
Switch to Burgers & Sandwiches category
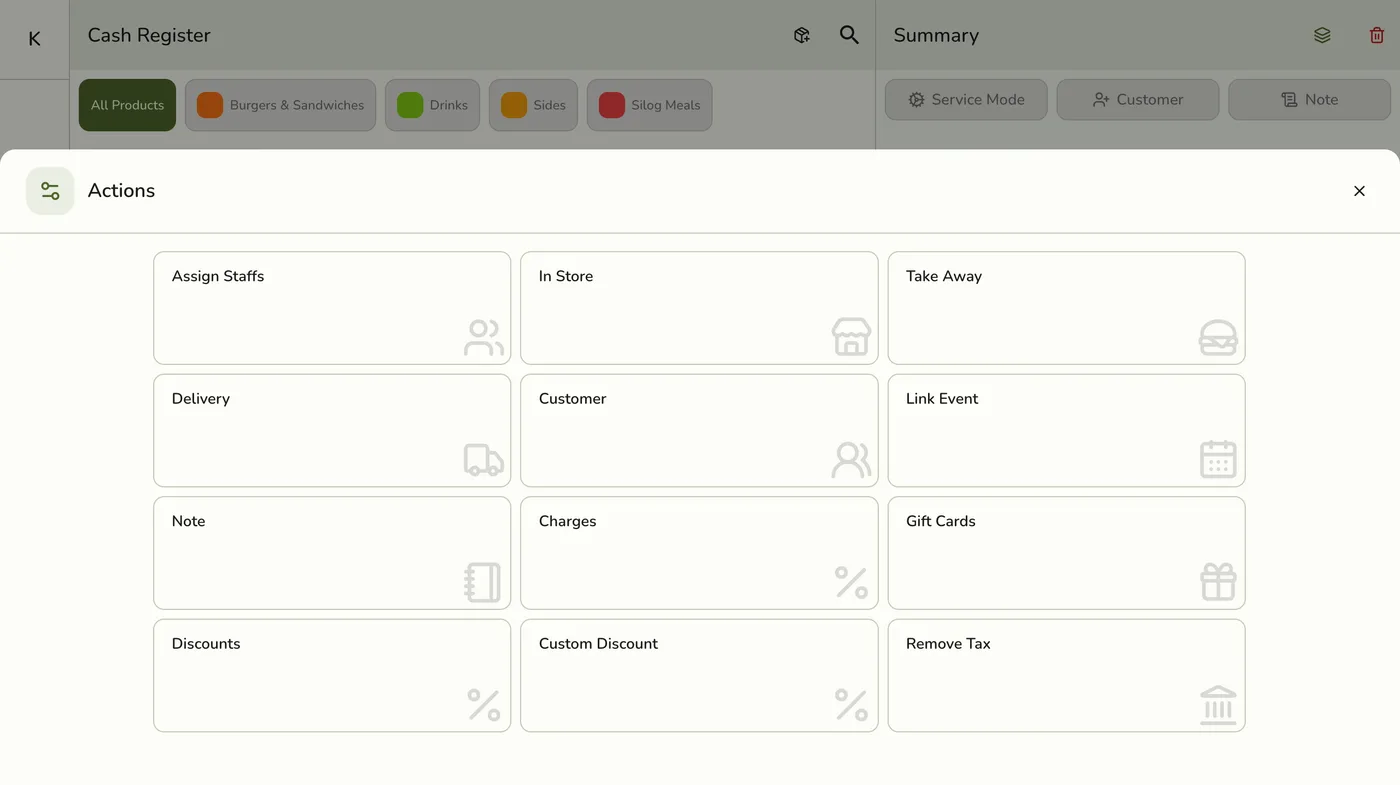280,105
